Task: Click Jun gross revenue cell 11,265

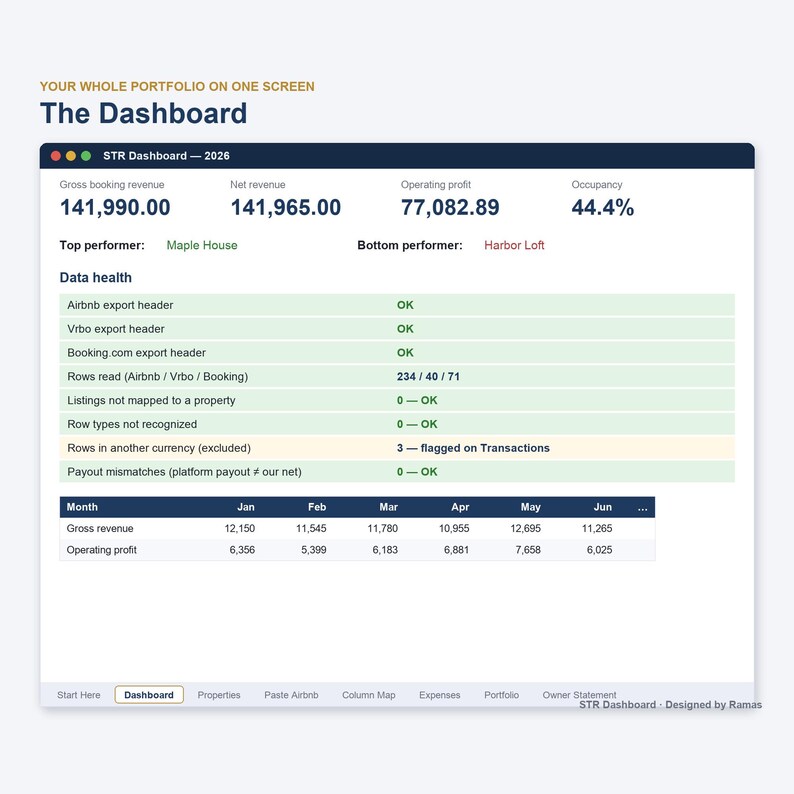Action: tap(597, 528)
